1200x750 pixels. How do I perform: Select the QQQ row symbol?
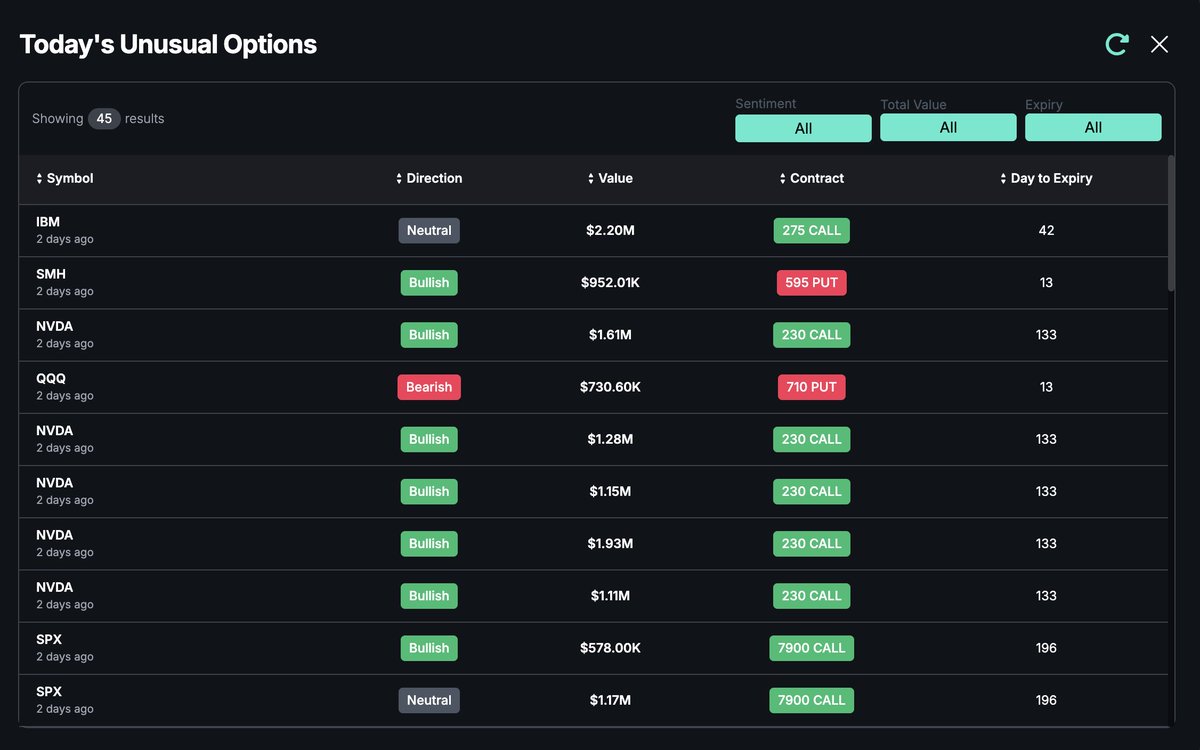coord(51,378)
